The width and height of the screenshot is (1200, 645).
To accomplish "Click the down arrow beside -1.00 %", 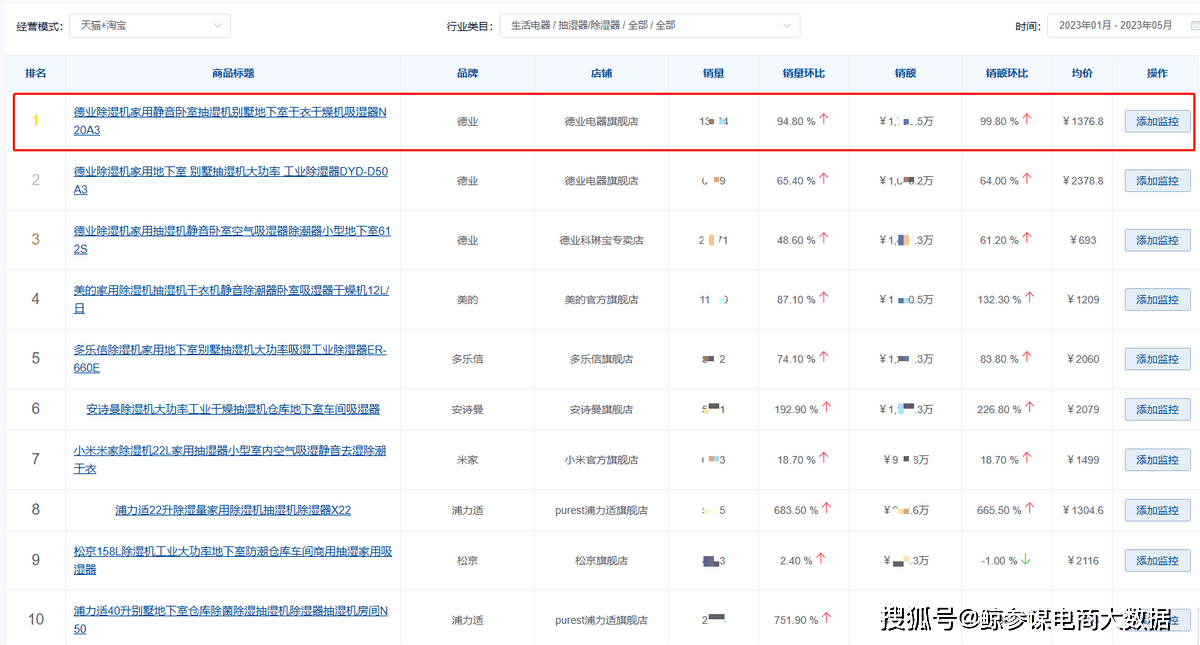I will pyautogui.click(x=1025, y=559).
